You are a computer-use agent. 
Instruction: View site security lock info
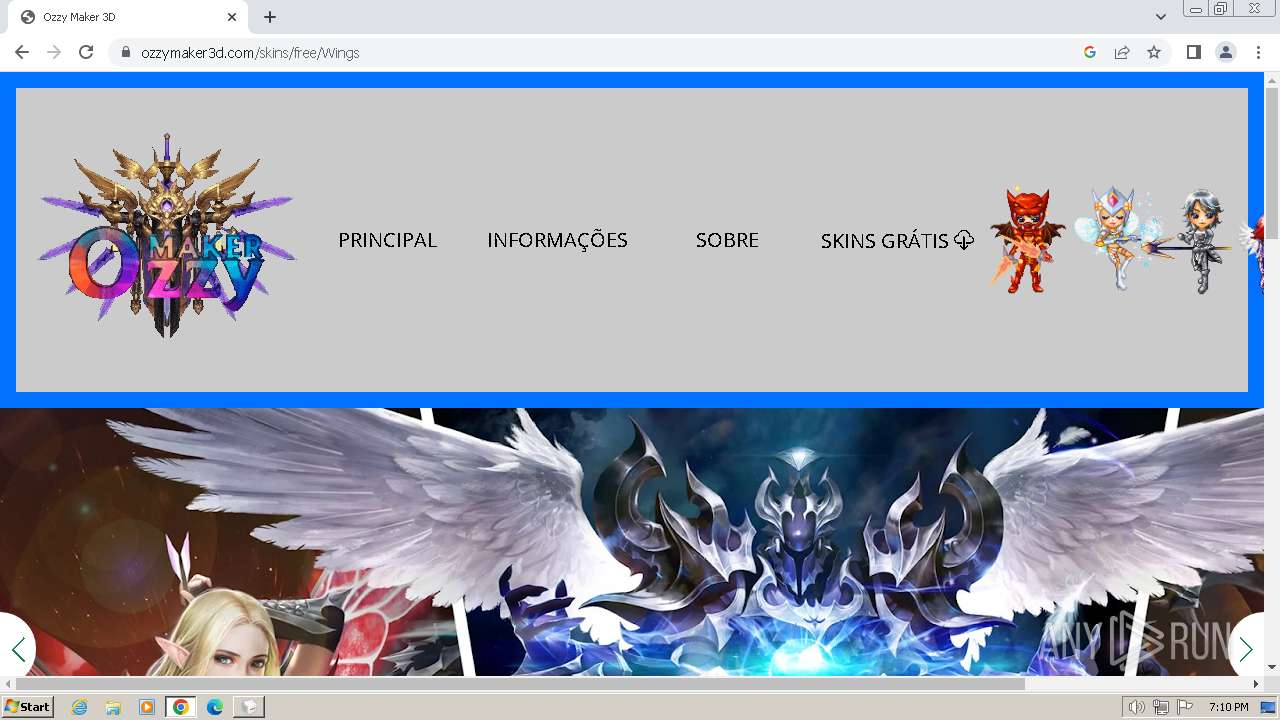pos(125,52)
